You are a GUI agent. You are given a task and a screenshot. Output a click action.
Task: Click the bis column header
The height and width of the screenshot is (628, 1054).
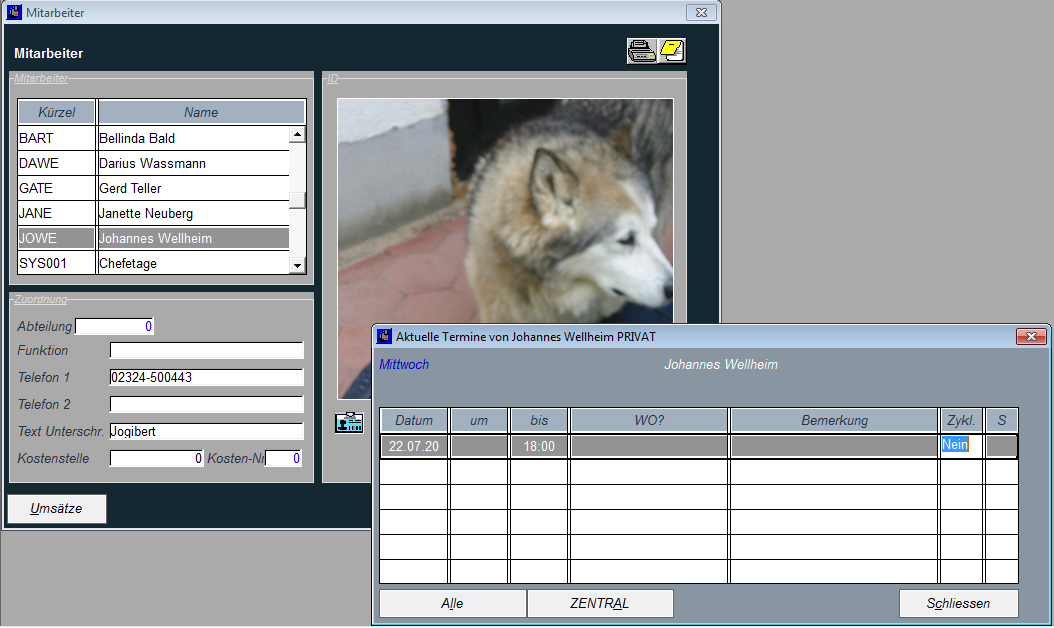pyautogui.click(x=539, y=420)
